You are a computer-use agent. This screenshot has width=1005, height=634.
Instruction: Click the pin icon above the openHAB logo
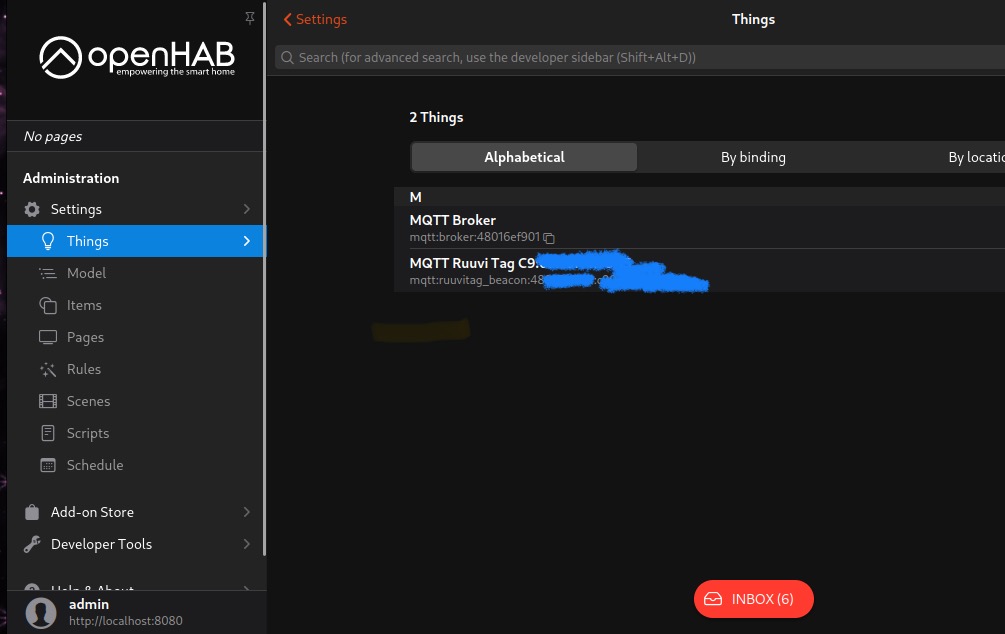249,18
